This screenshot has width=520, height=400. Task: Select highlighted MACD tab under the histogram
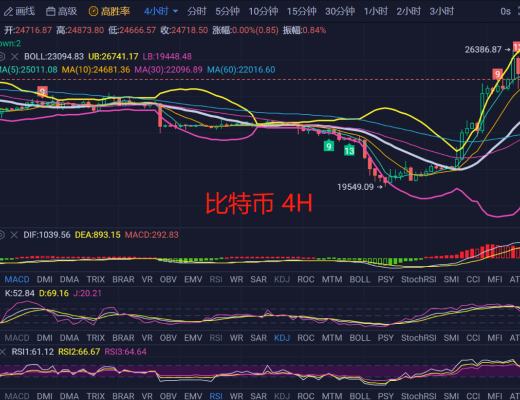click(x=17, y=279)
